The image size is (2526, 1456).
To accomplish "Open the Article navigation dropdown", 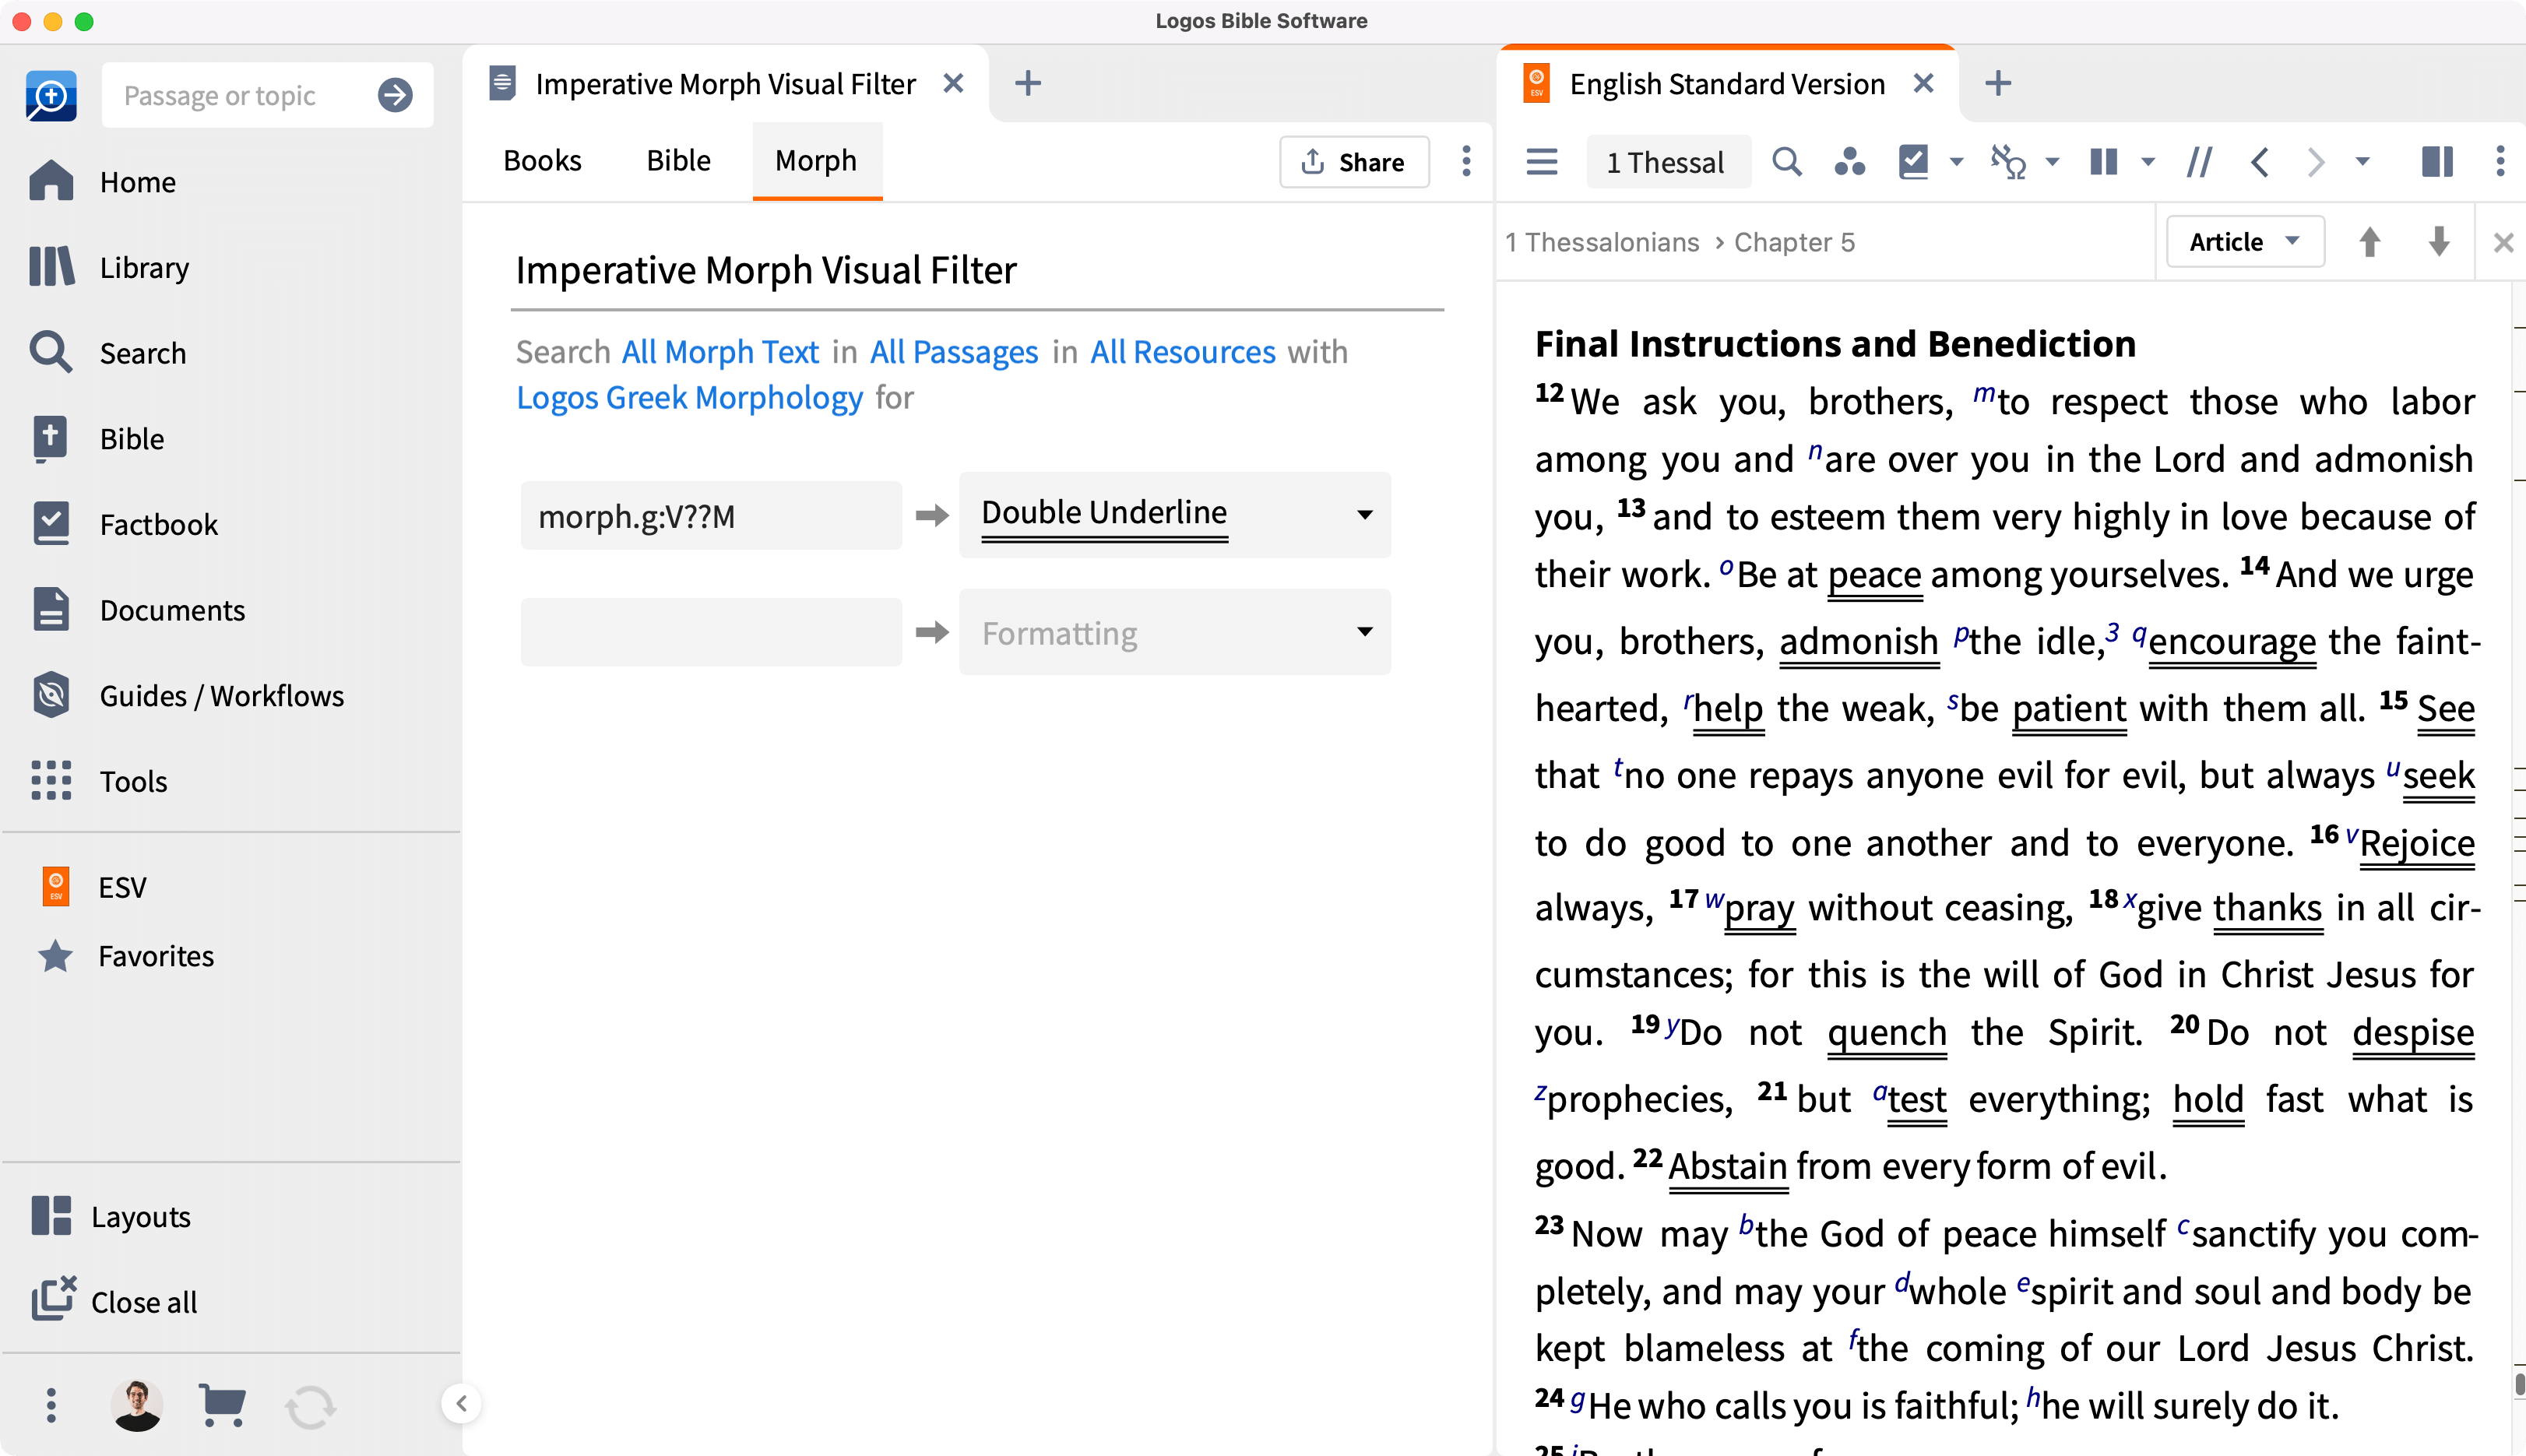I will 2244,242.
